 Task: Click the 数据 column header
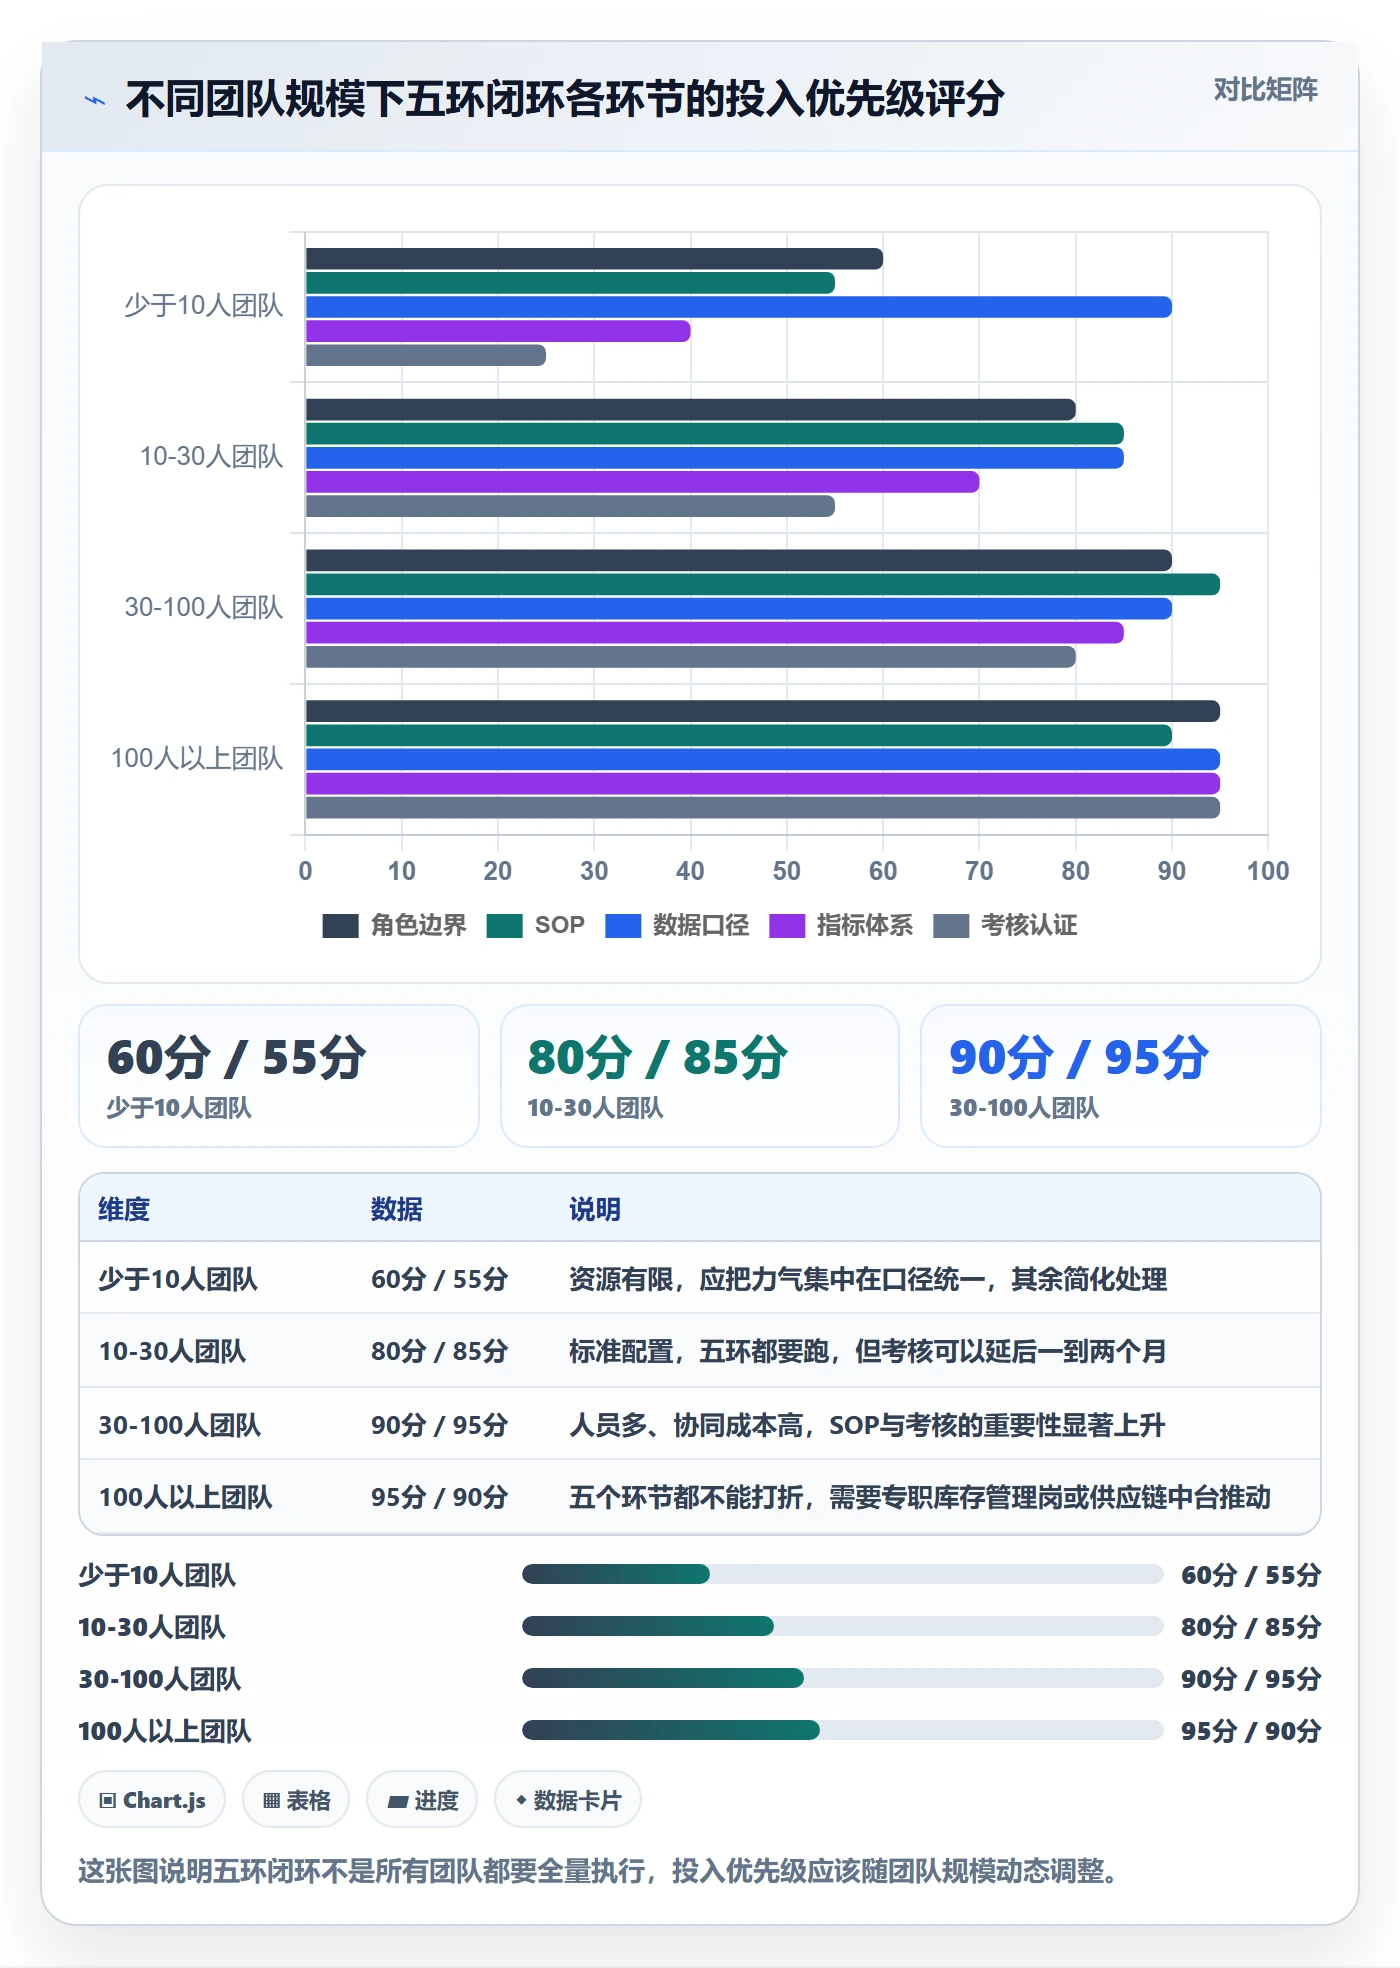coord(397,1209)
